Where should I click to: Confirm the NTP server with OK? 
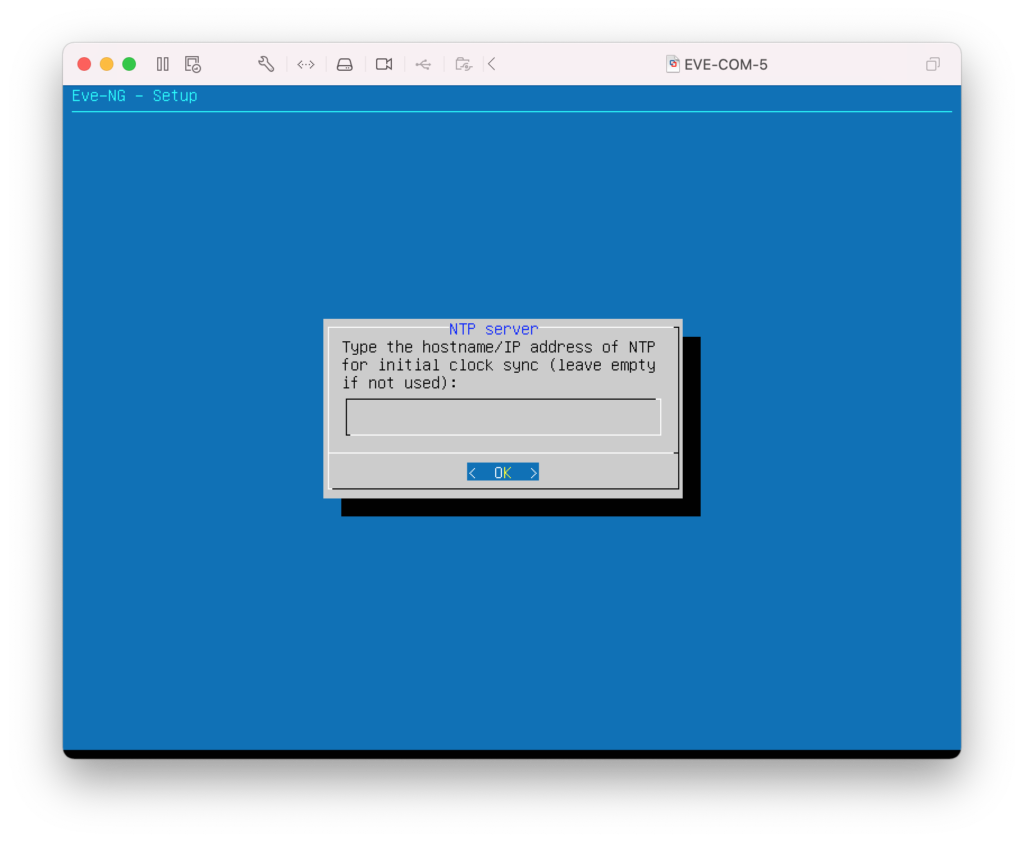coord(503,472)
